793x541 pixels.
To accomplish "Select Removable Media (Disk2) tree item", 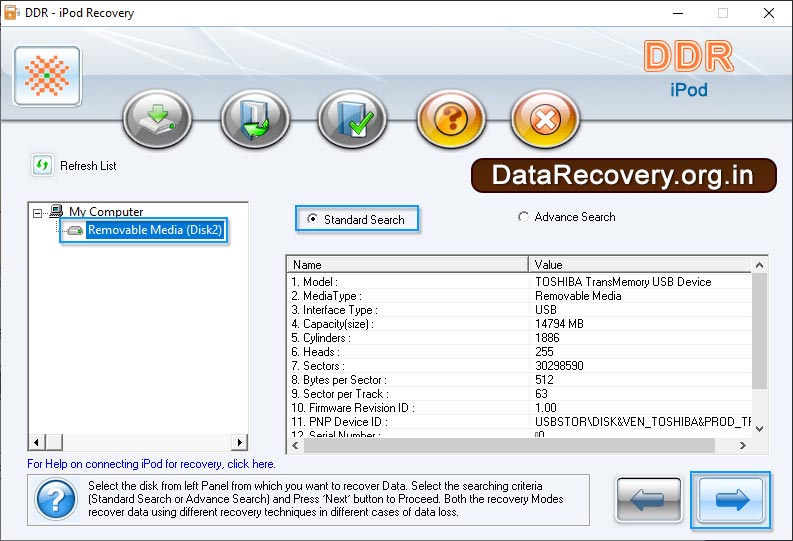I will pyautogui.click(x=155, y=230).
